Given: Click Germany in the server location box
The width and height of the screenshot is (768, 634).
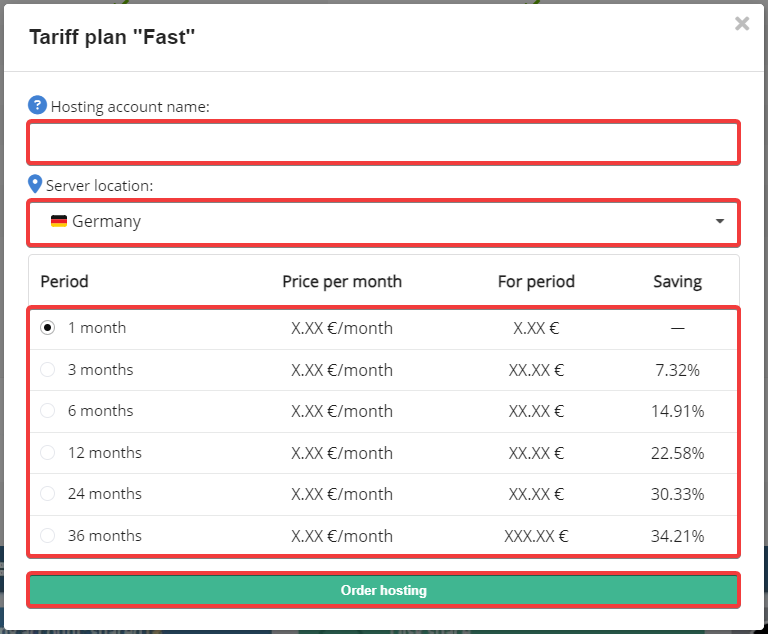Looking at the screenshot, I should coord(106,222).
